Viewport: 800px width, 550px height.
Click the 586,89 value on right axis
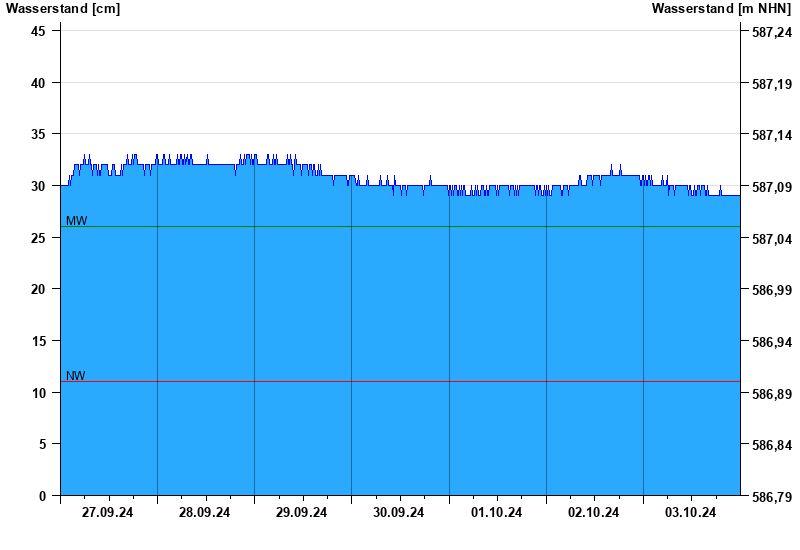coord(772,394)
